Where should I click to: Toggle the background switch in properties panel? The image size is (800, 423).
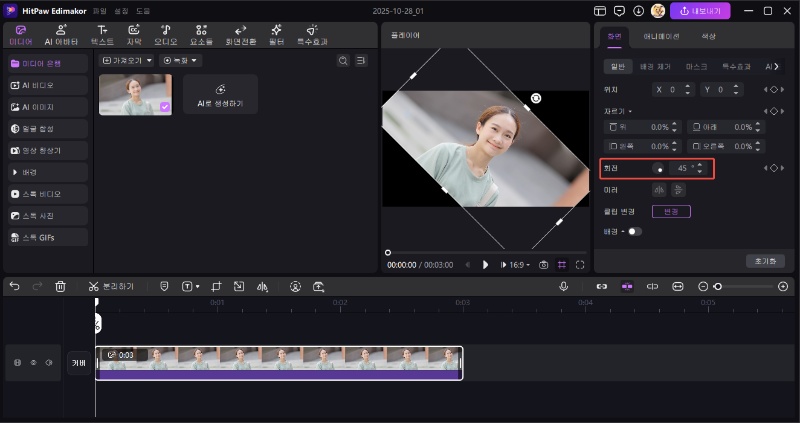click(x=635, y=232)
